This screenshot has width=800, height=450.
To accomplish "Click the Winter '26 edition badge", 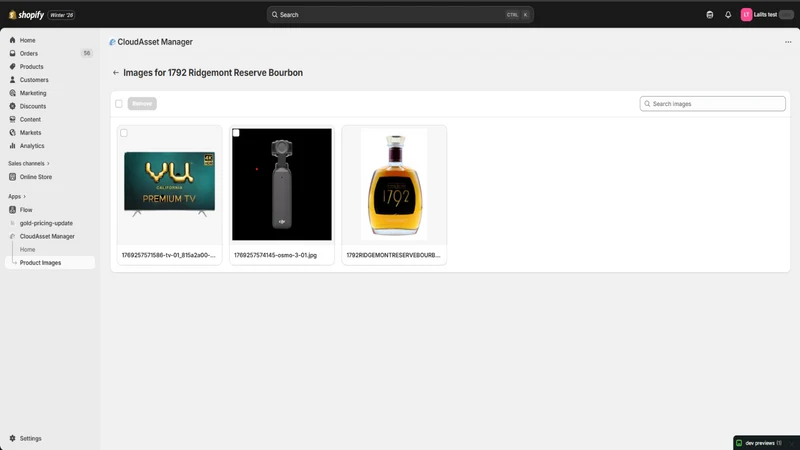I will pyautogui.click(x=62, y=15).
